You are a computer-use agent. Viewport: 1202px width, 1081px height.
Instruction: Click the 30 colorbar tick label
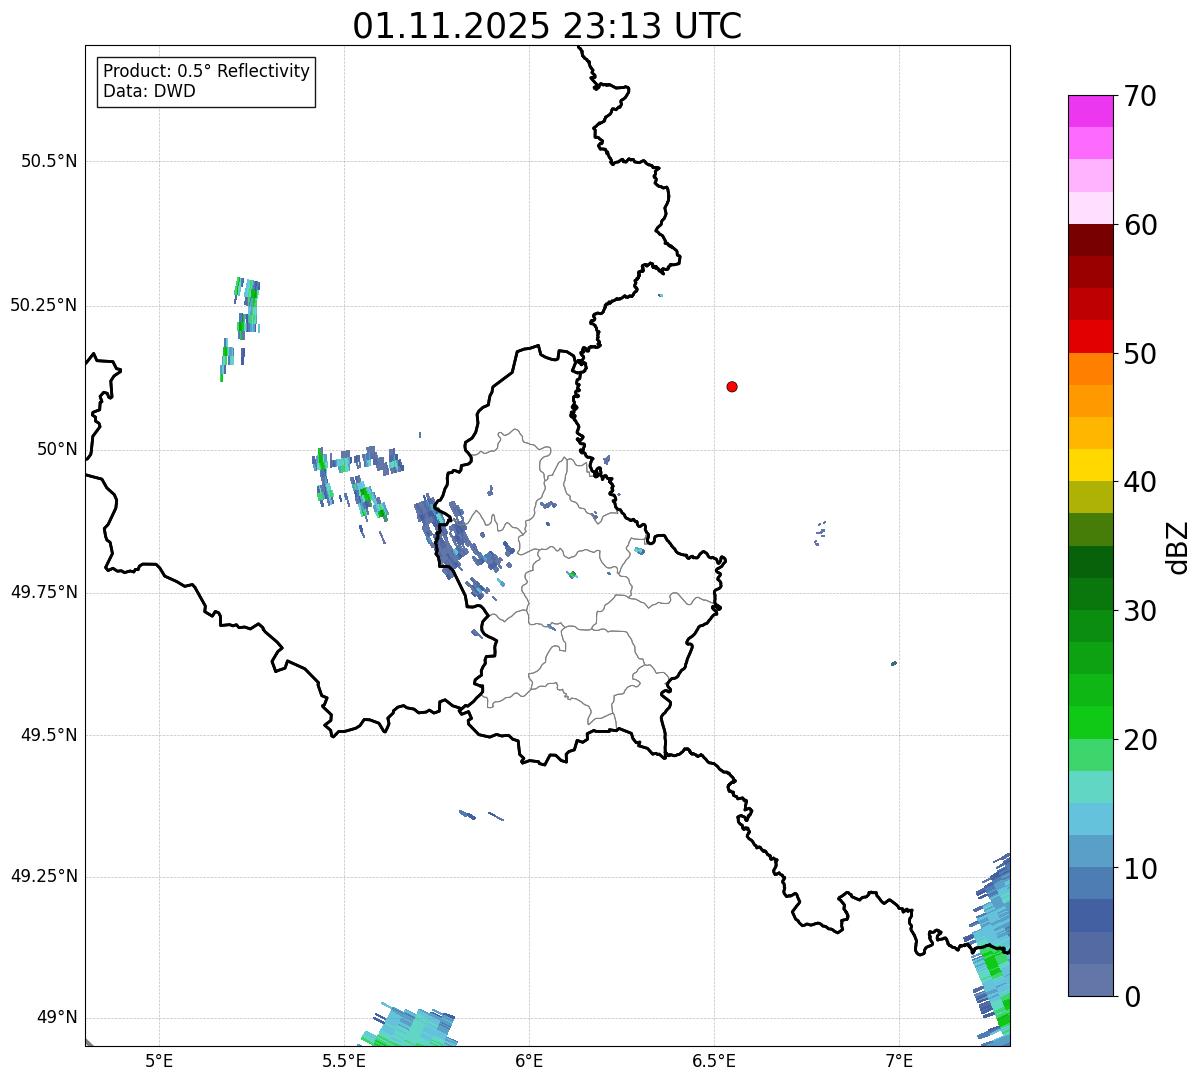coord(1140,611)
